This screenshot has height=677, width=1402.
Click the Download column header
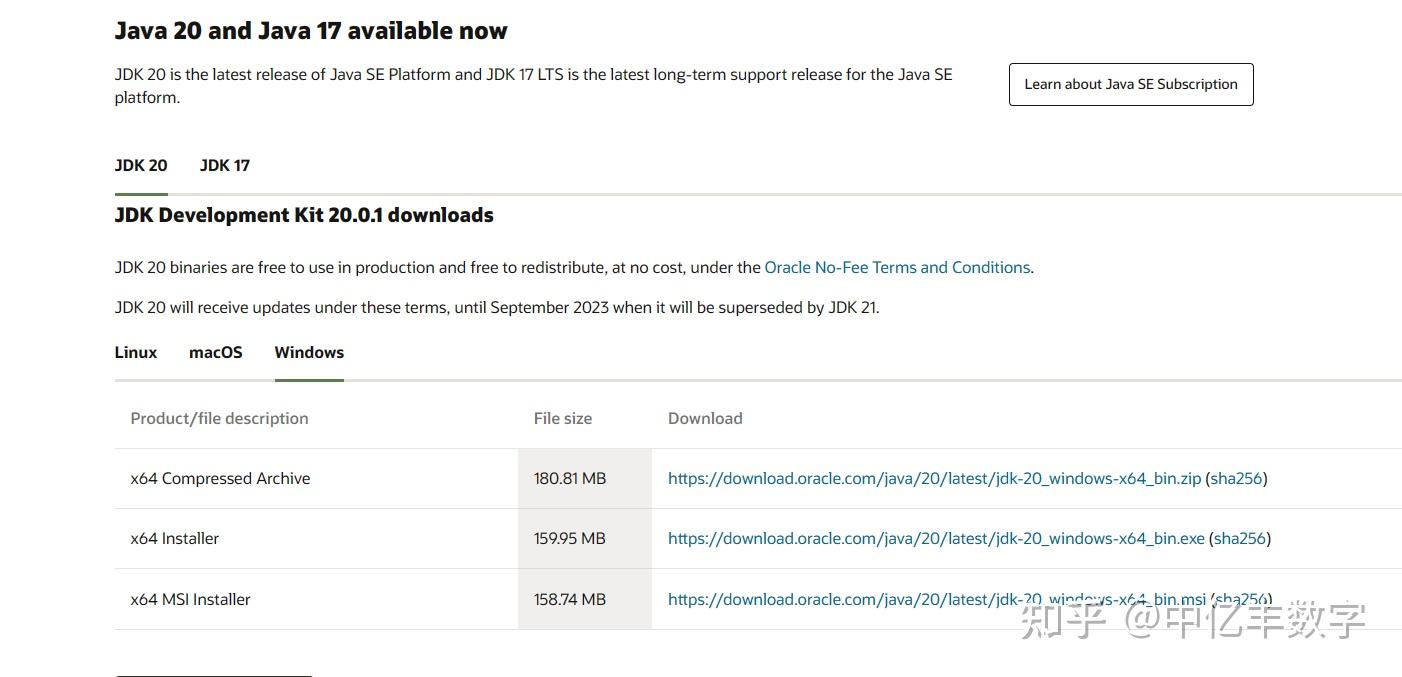(x=705, y=419)
